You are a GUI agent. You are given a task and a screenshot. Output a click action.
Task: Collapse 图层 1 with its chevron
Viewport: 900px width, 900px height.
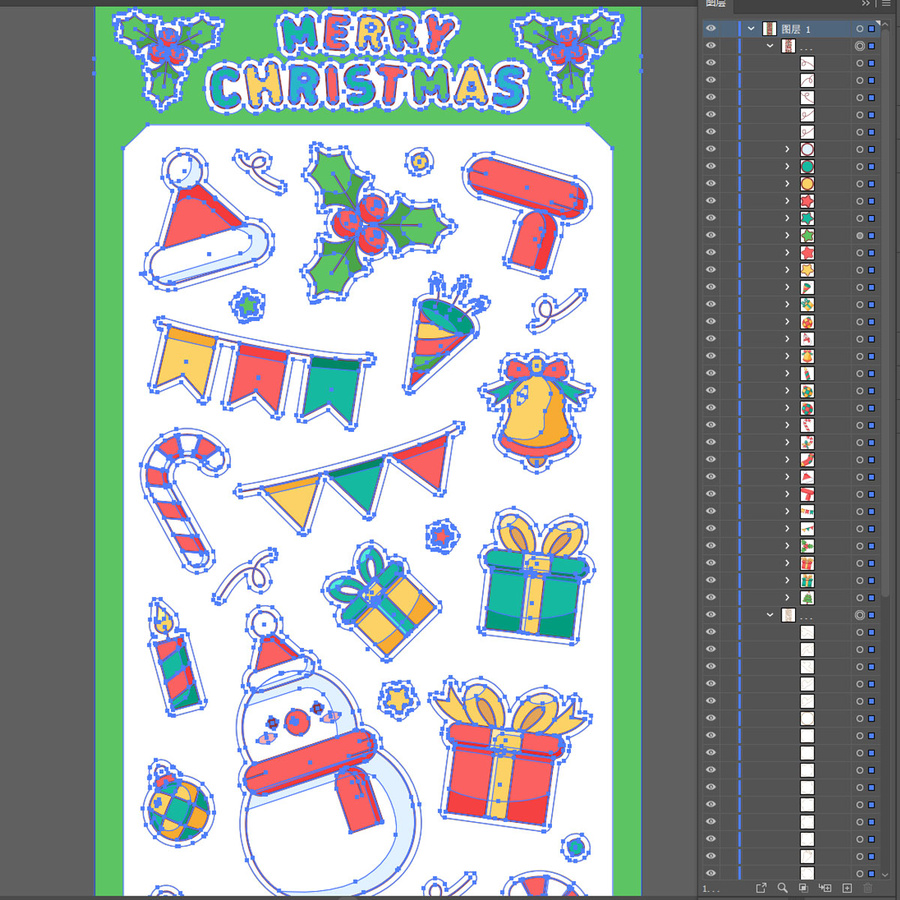pos(751,29)
